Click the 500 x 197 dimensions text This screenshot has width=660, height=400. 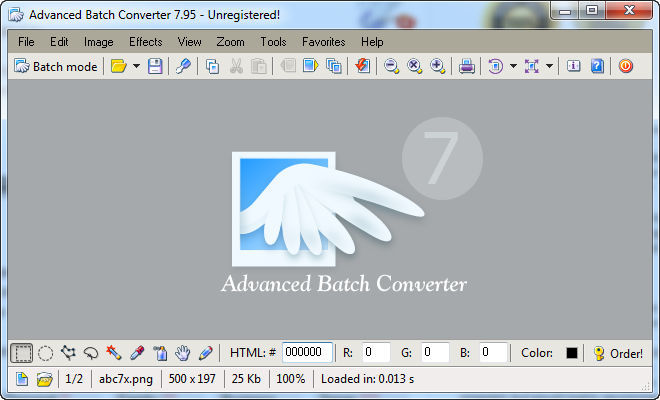(x=192, y=379)
